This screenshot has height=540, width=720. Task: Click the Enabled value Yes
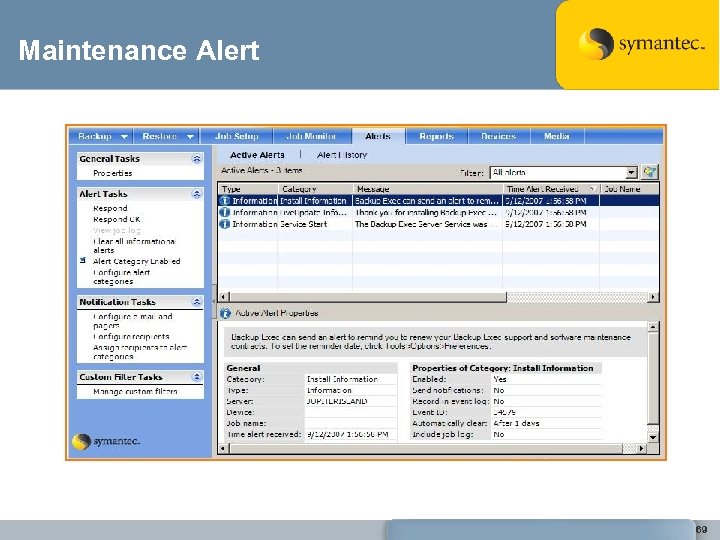click(x=500, y=379)
